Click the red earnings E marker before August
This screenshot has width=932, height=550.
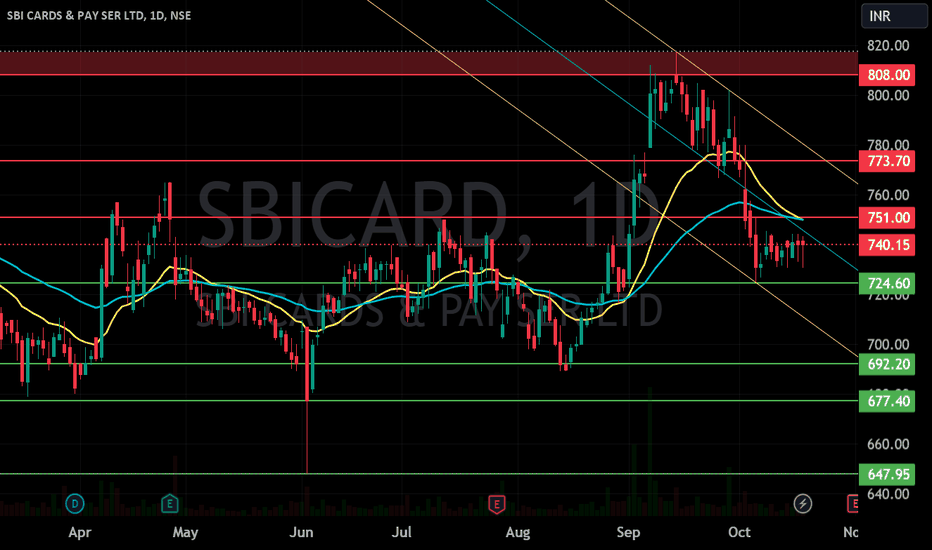click(x=496, y=504)
